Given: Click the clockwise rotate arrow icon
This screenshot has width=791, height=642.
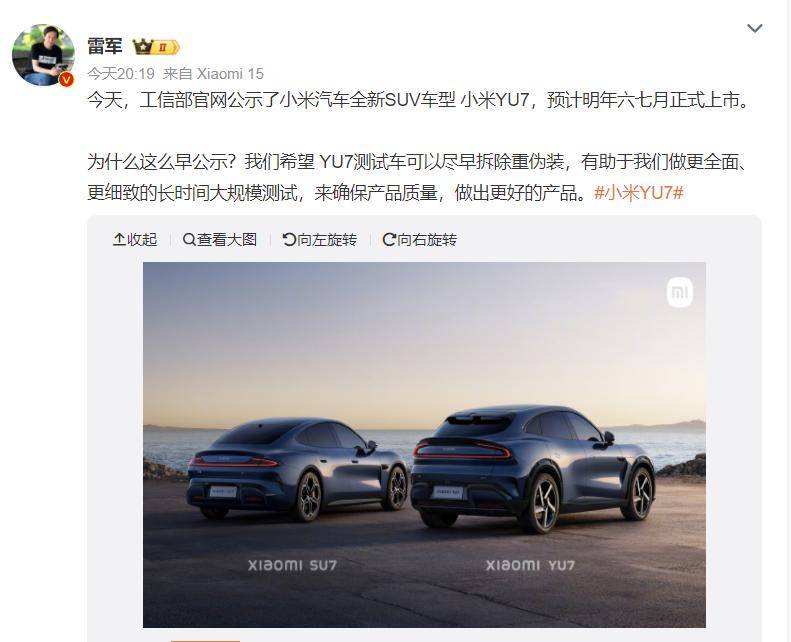Looking at the screenshot, I should [389, 240].
